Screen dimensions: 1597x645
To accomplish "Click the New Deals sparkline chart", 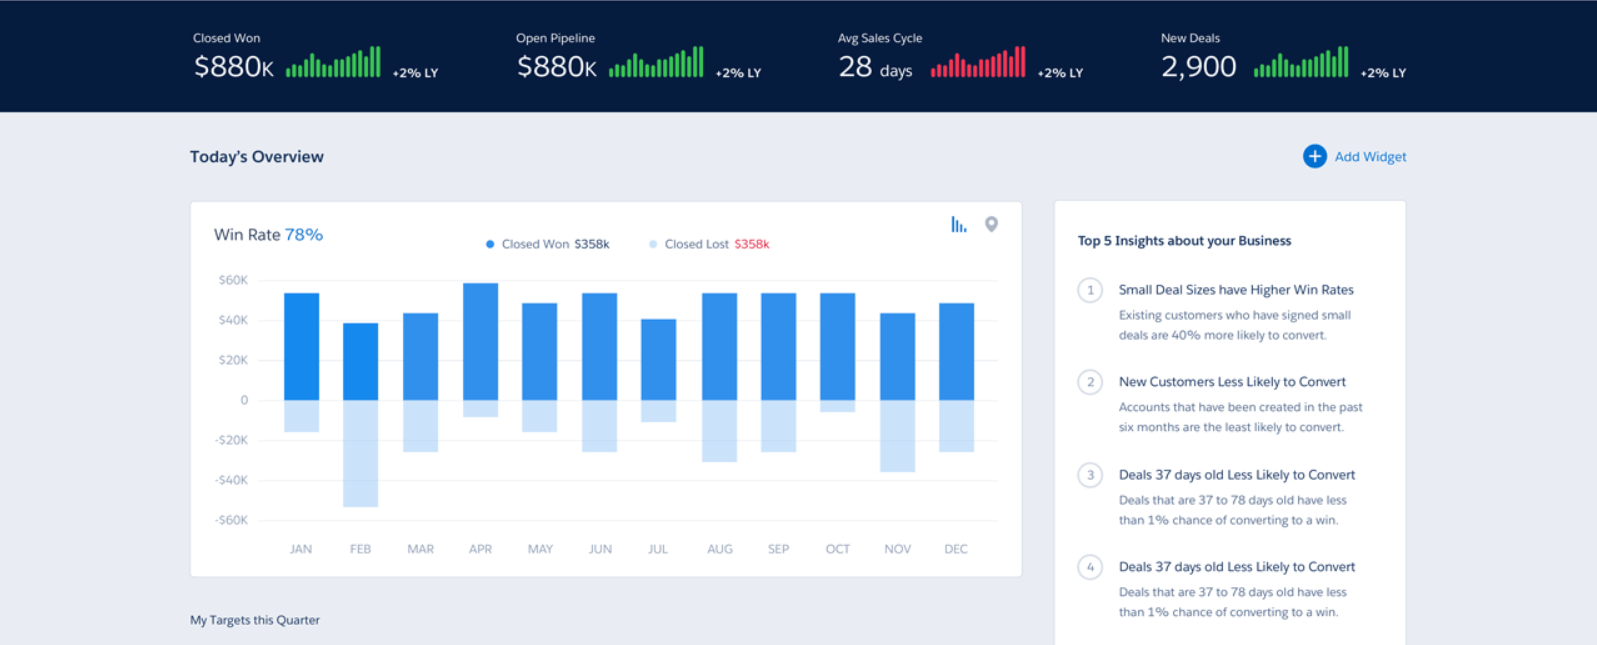I will coord(1301,63).
